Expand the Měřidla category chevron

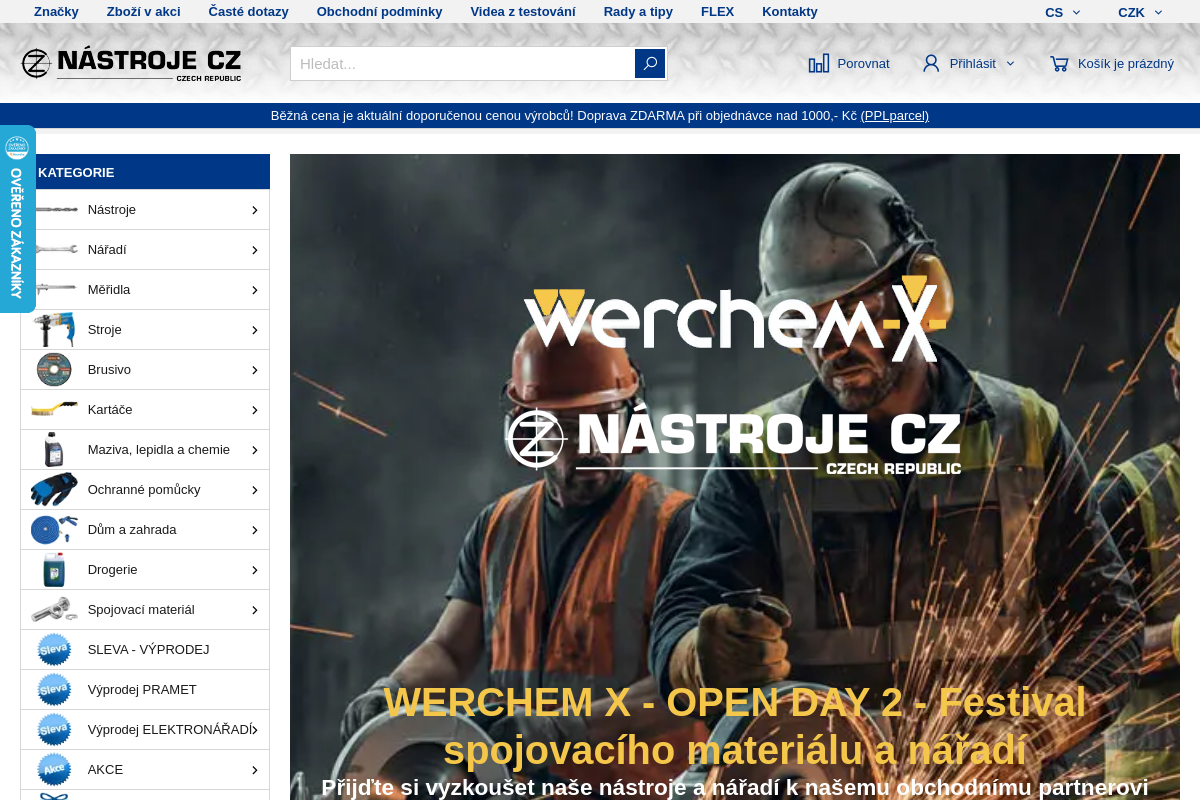(255, 290)
